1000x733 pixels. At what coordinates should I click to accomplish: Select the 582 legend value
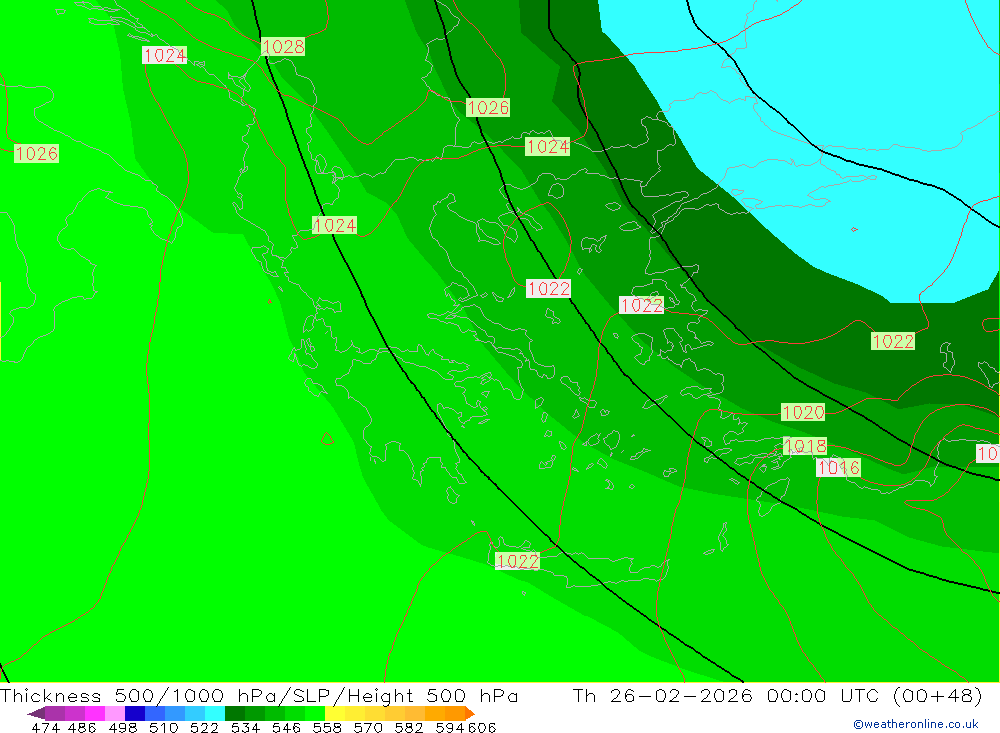pyautogui.click(x=409, y=728)
